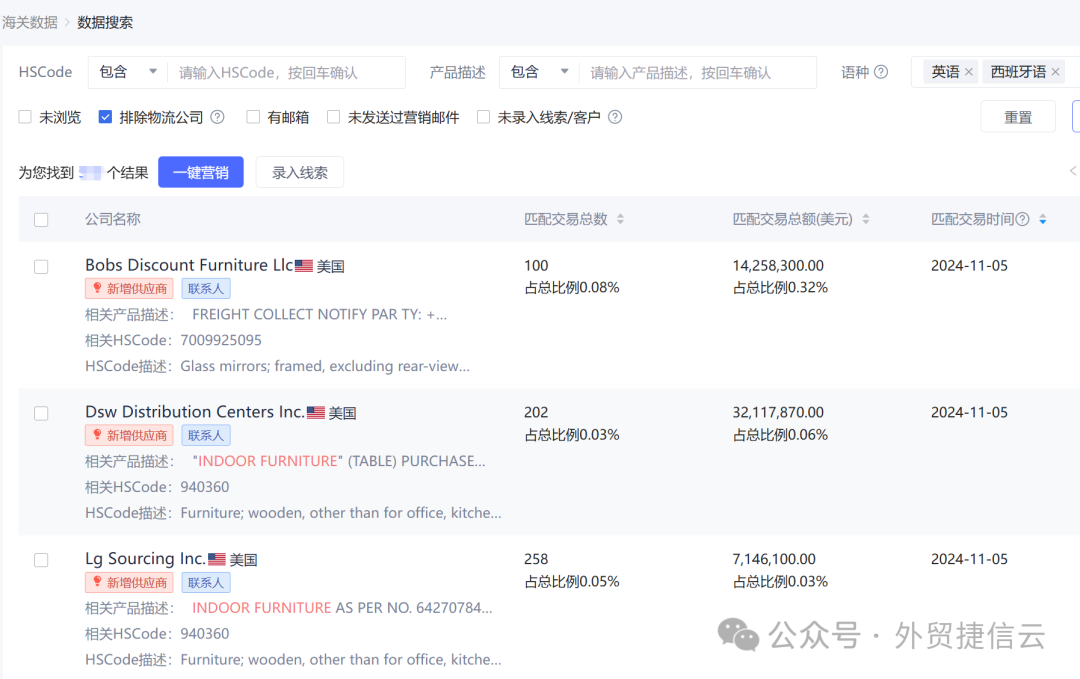
Task: Click 新增供应商 tag on Lg Sourcing row
Action: tap(128, 582)
